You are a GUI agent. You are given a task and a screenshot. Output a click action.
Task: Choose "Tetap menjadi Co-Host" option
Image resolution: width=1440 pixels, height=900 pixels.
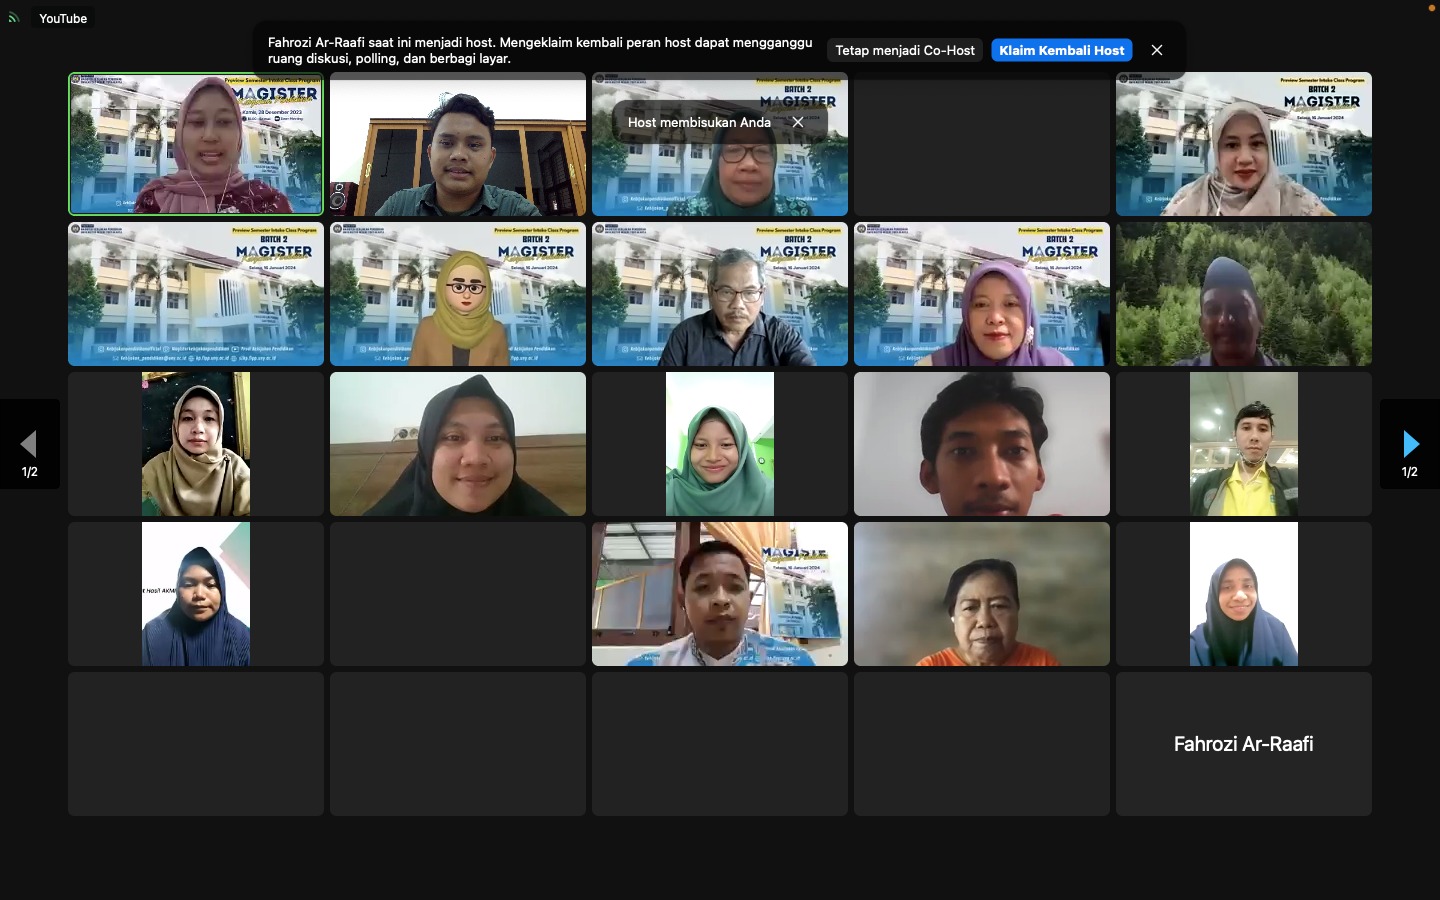pyautogui.click(x=904, y=50)
